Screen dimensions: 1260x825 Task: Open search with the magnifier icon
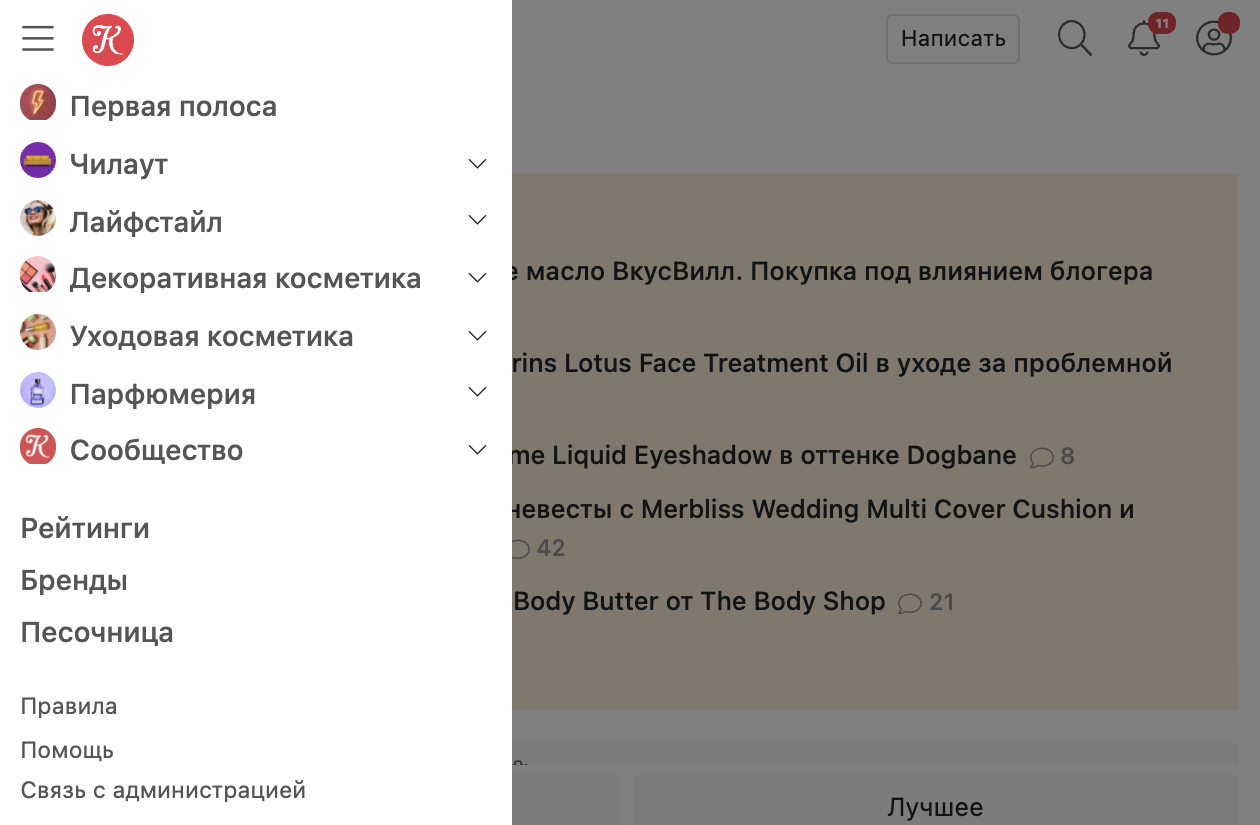[1075, 39]
